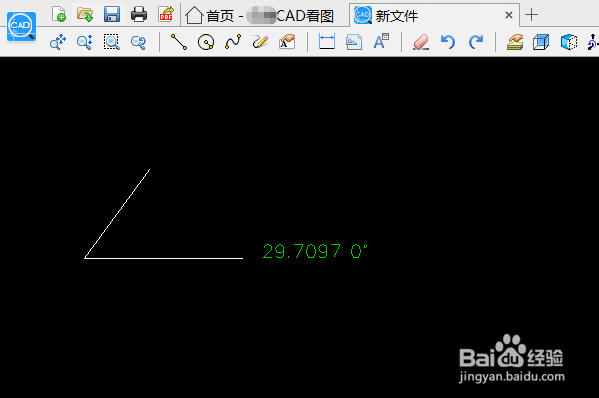The height and width of the screenshot is (398, 599).
Task: Undo the last action
Action: pyautogui.click(x=448, y=42)
